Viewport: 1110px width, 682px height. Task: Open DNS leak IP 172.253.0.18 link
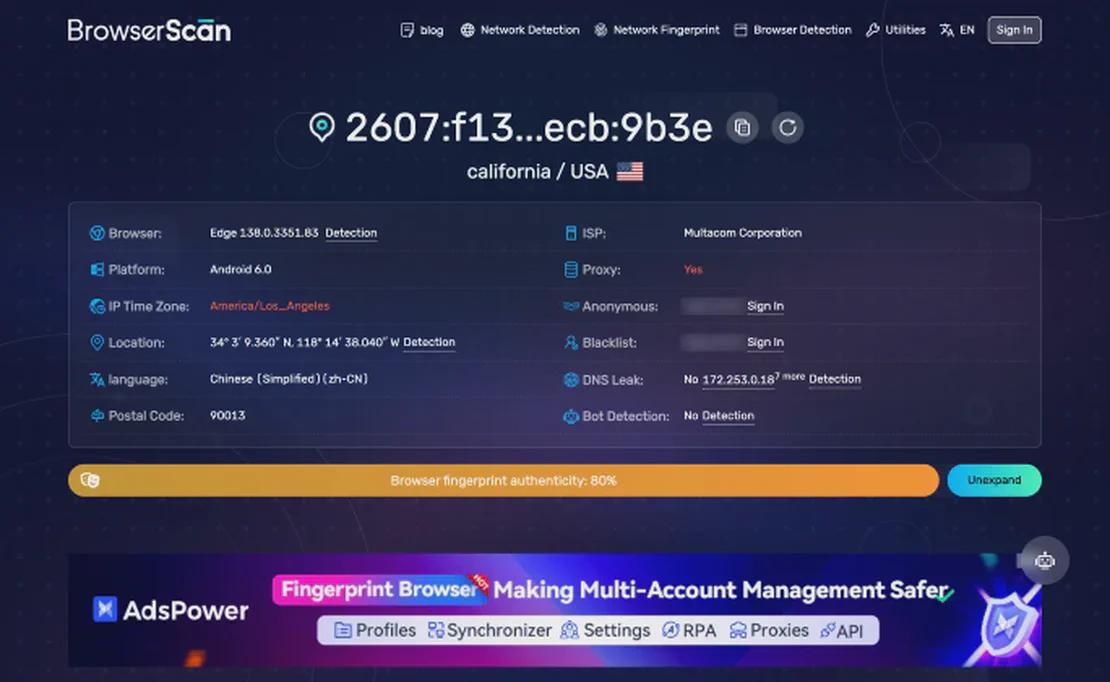coord(738,380)
